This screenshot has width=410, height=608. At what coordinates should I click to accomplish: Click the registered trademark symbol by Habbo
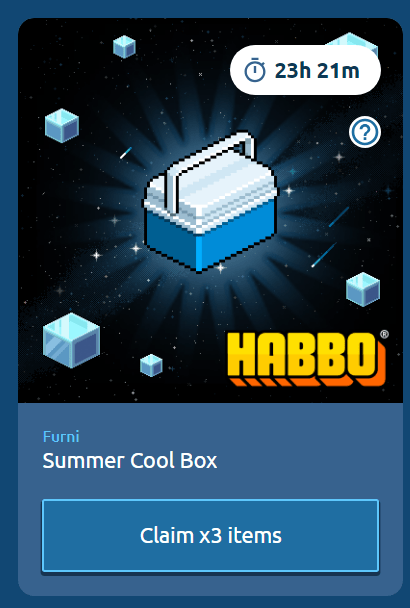pos(384,334)
